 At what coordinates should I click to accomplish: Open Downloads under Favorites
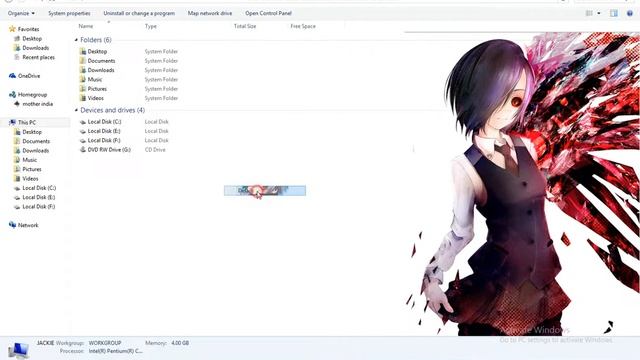tap(36, 48)
